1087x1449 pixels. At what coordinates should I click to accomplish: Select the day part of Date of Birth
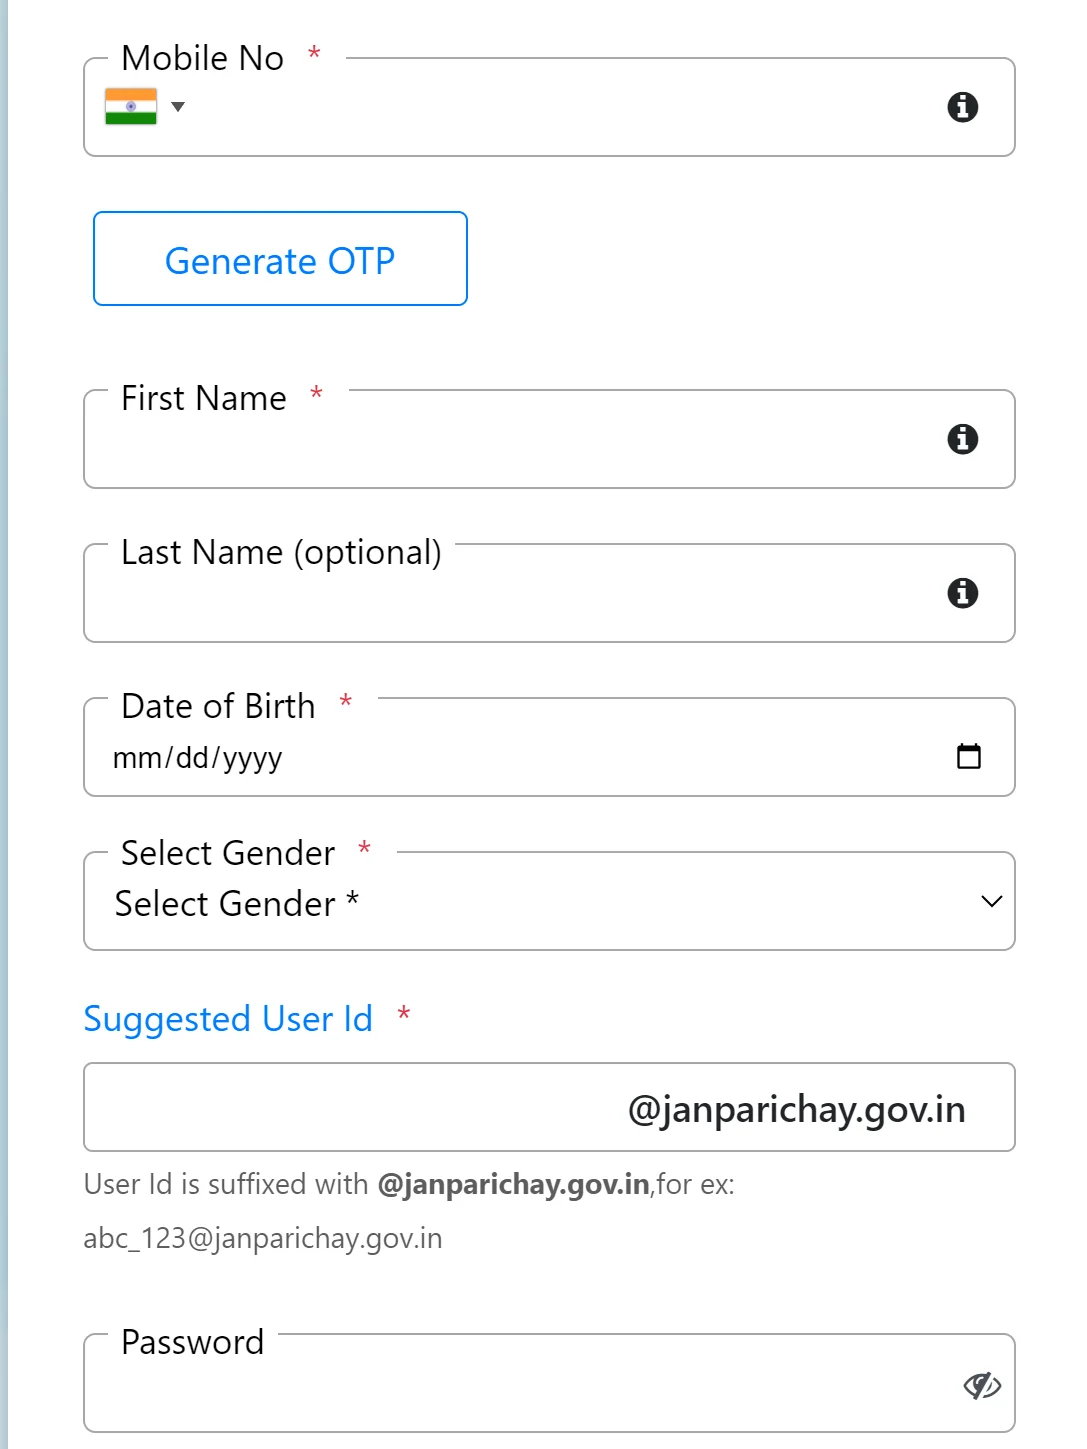pyautogui.click(x=192, y=758)
